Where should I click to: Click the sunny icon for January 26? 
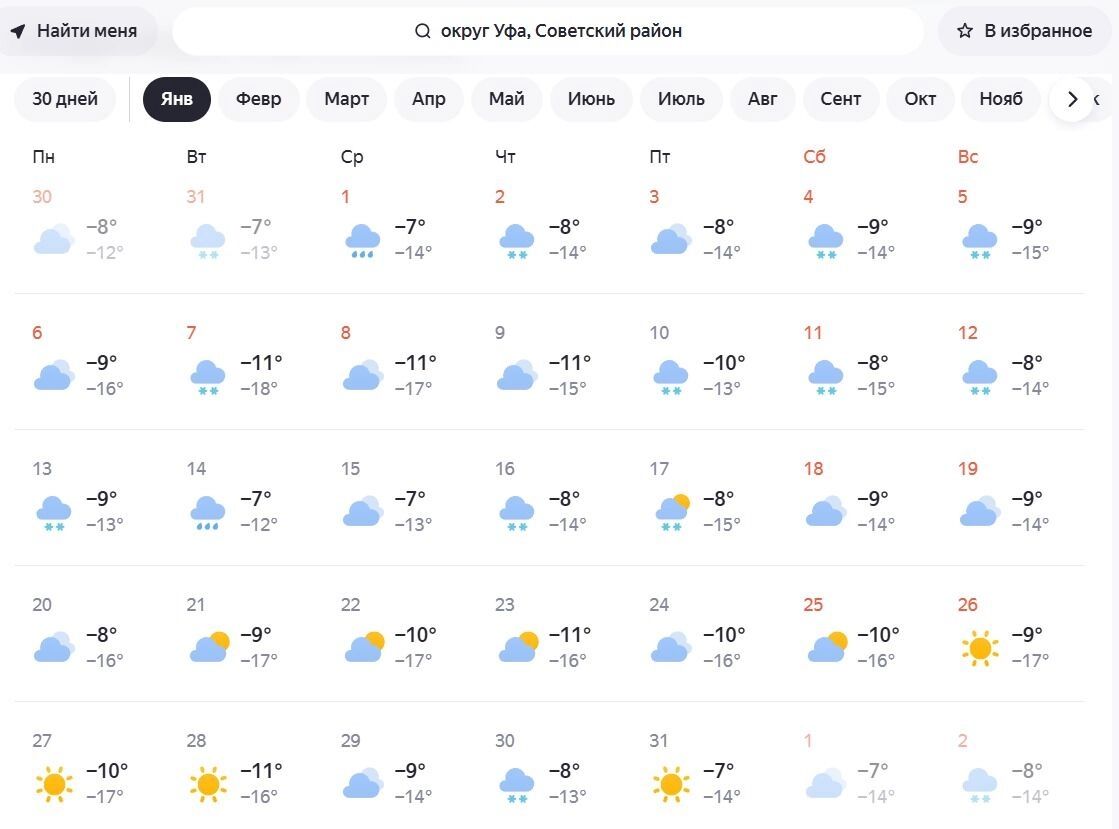(980, 648)
